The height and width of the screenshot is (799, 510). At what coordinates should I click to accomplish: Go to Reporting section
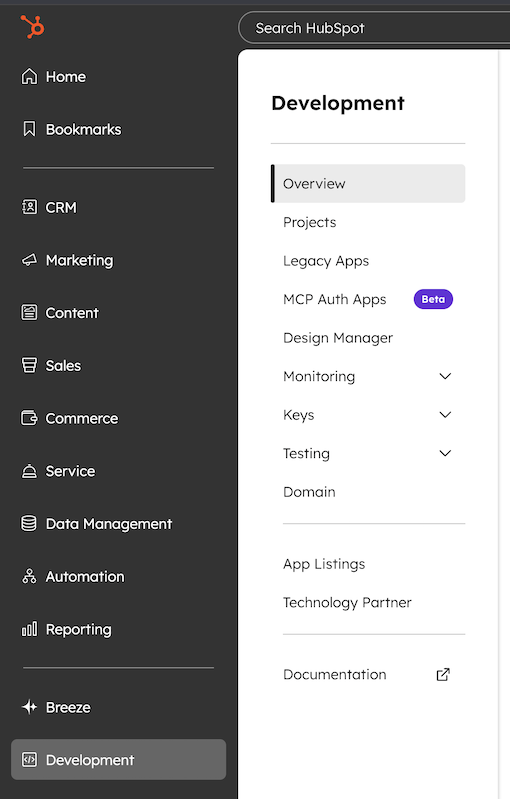[x=78, y=629]
